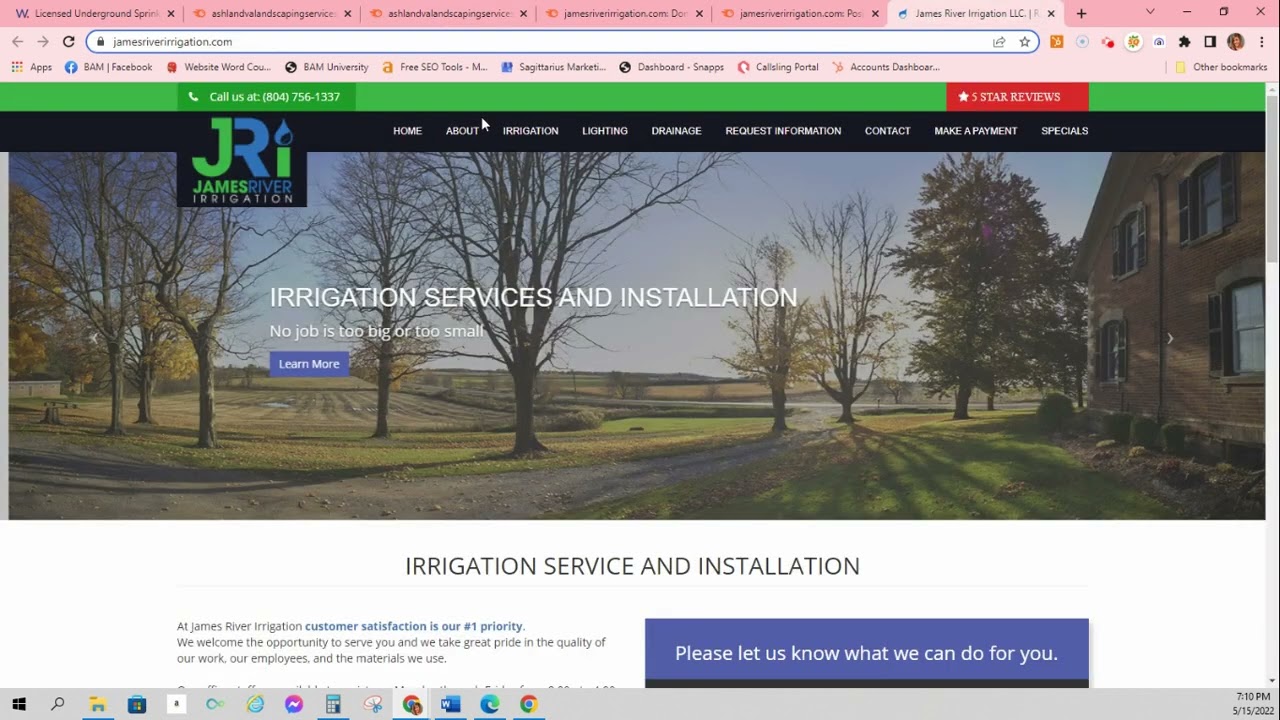Viewport: 1280px width, 720px height.
Task: Click the site security icon before the URL
Action: [101, 41]
